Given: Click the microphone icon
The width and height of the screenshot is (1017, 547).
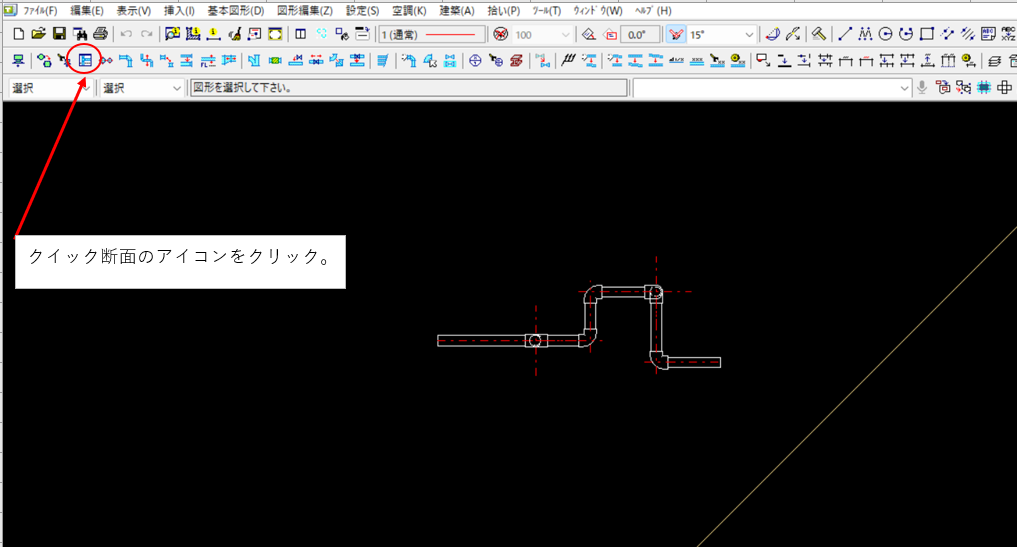Looking at the screenshot, I should click(922, 87).
